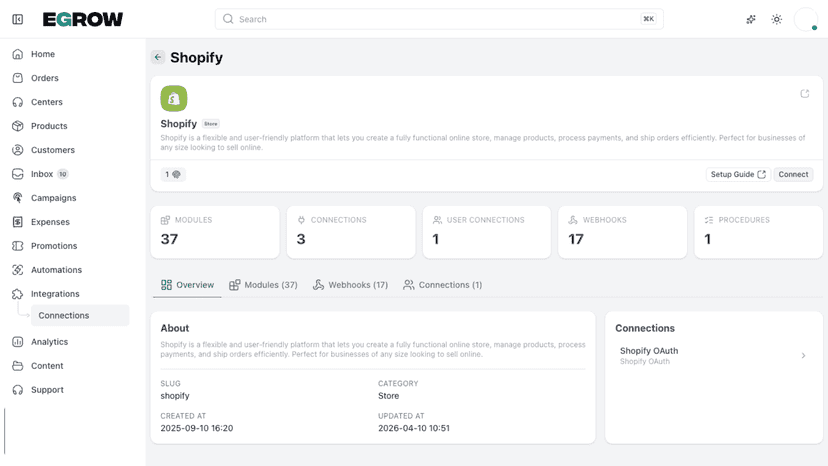Click the Support headset icon
The image size is (828, 466).
tap(17, 390)
